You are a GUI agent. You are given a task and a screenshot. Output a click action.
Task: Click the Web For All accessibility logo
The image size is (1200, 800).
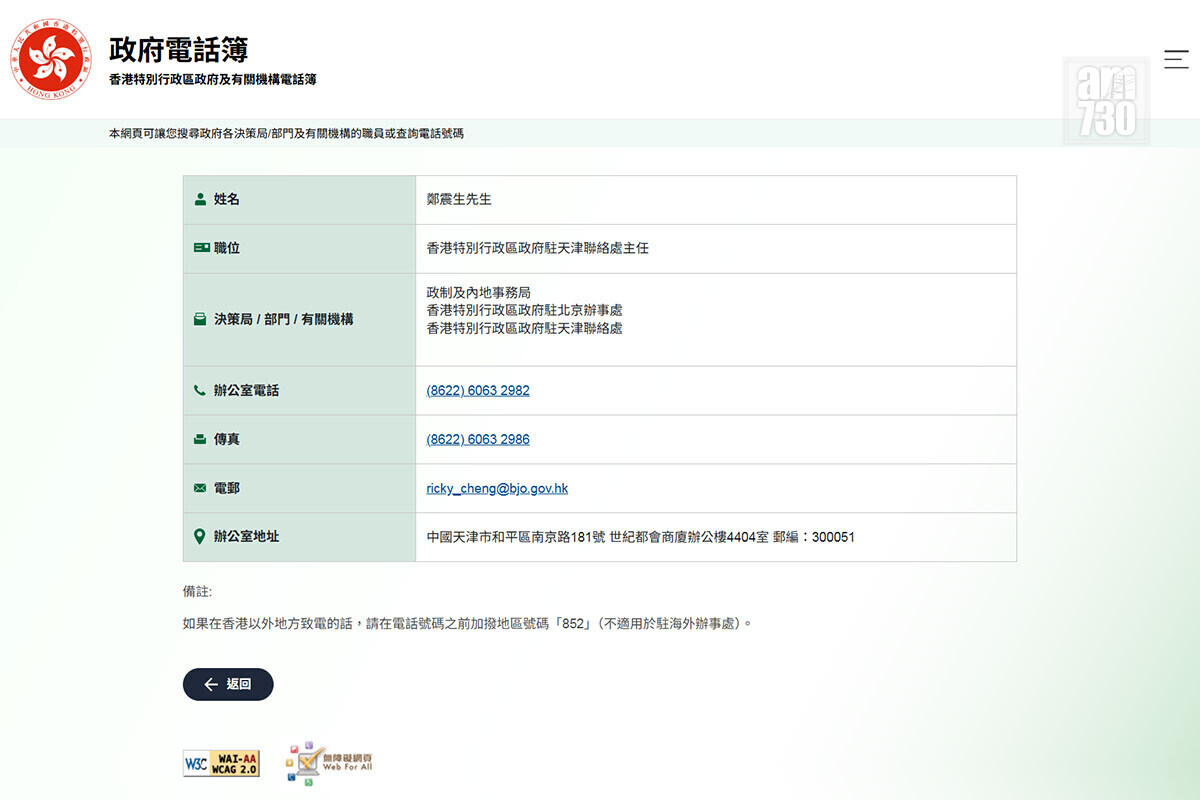(330, 764)
